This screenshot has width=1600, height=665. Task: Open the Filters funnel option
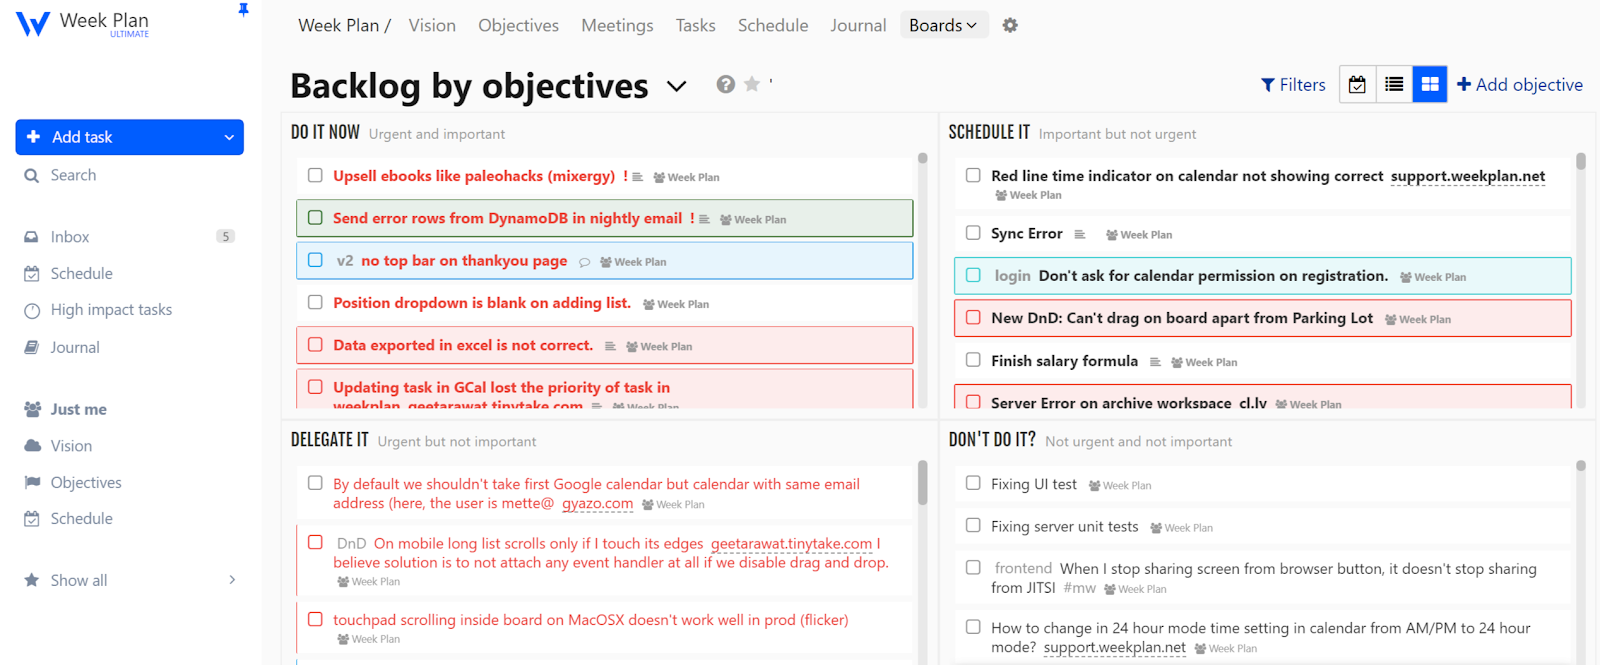[x=1293, y=85]
